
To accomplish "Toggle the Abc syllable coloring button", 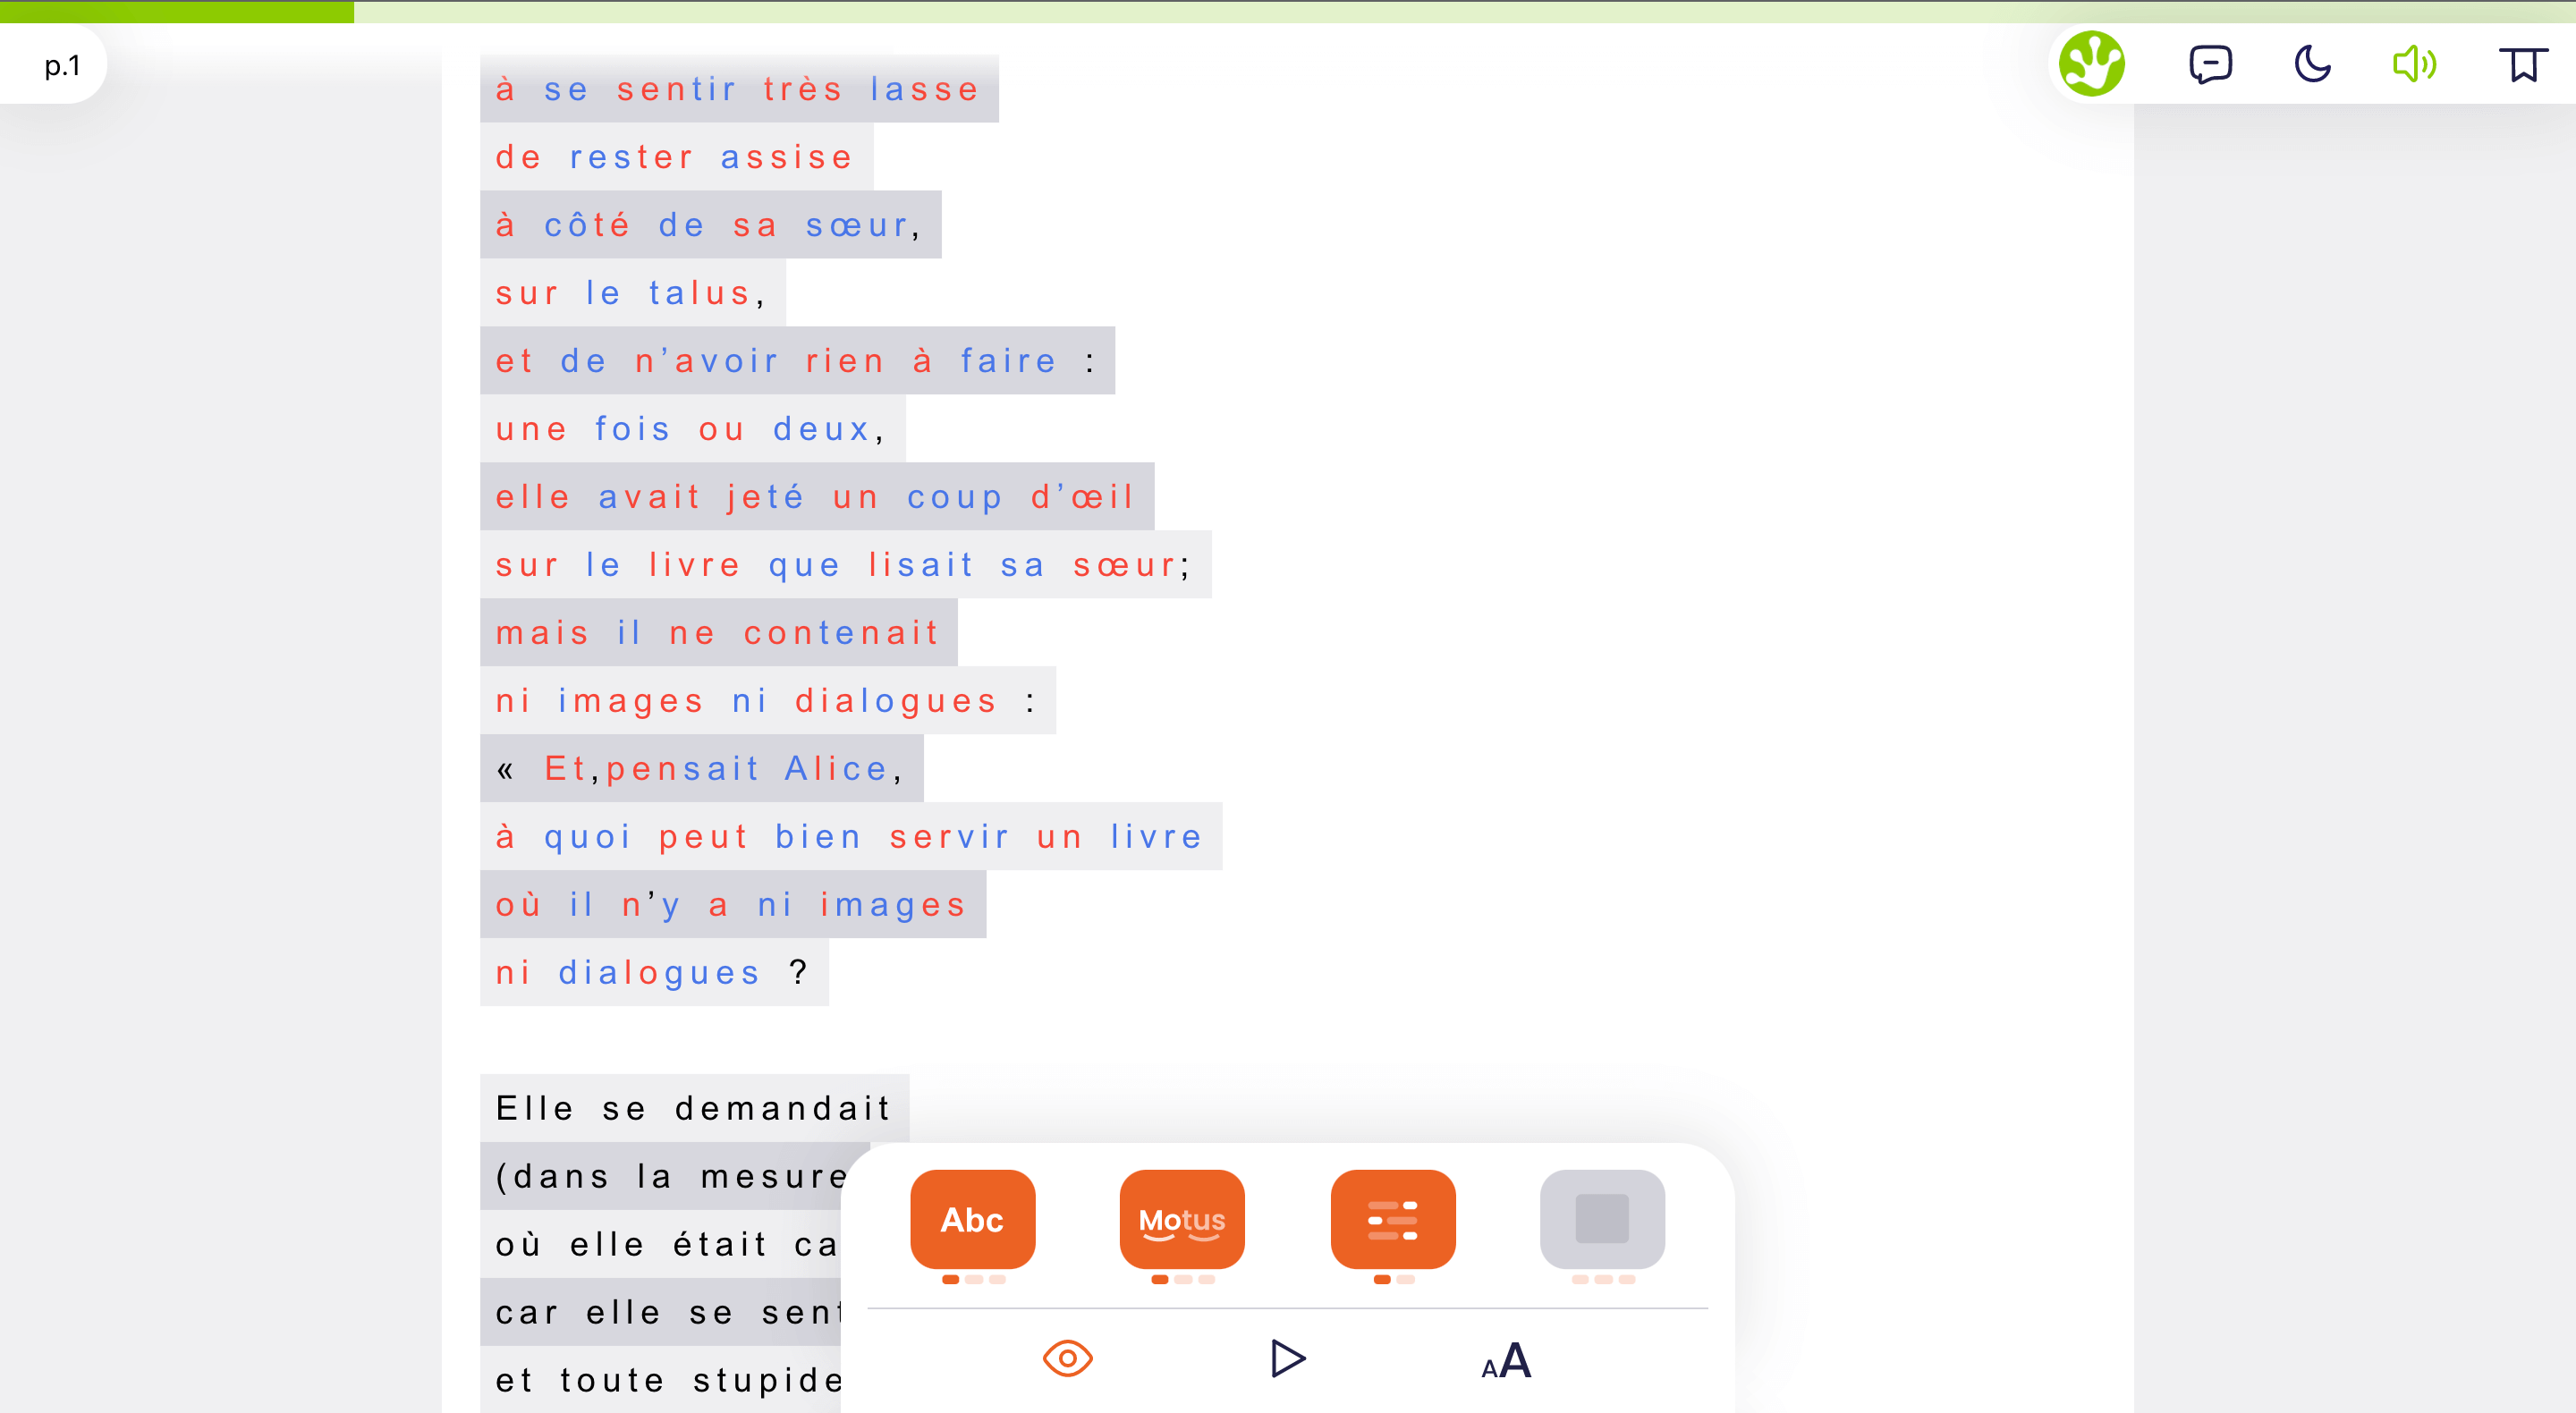I will point(972,1219).
